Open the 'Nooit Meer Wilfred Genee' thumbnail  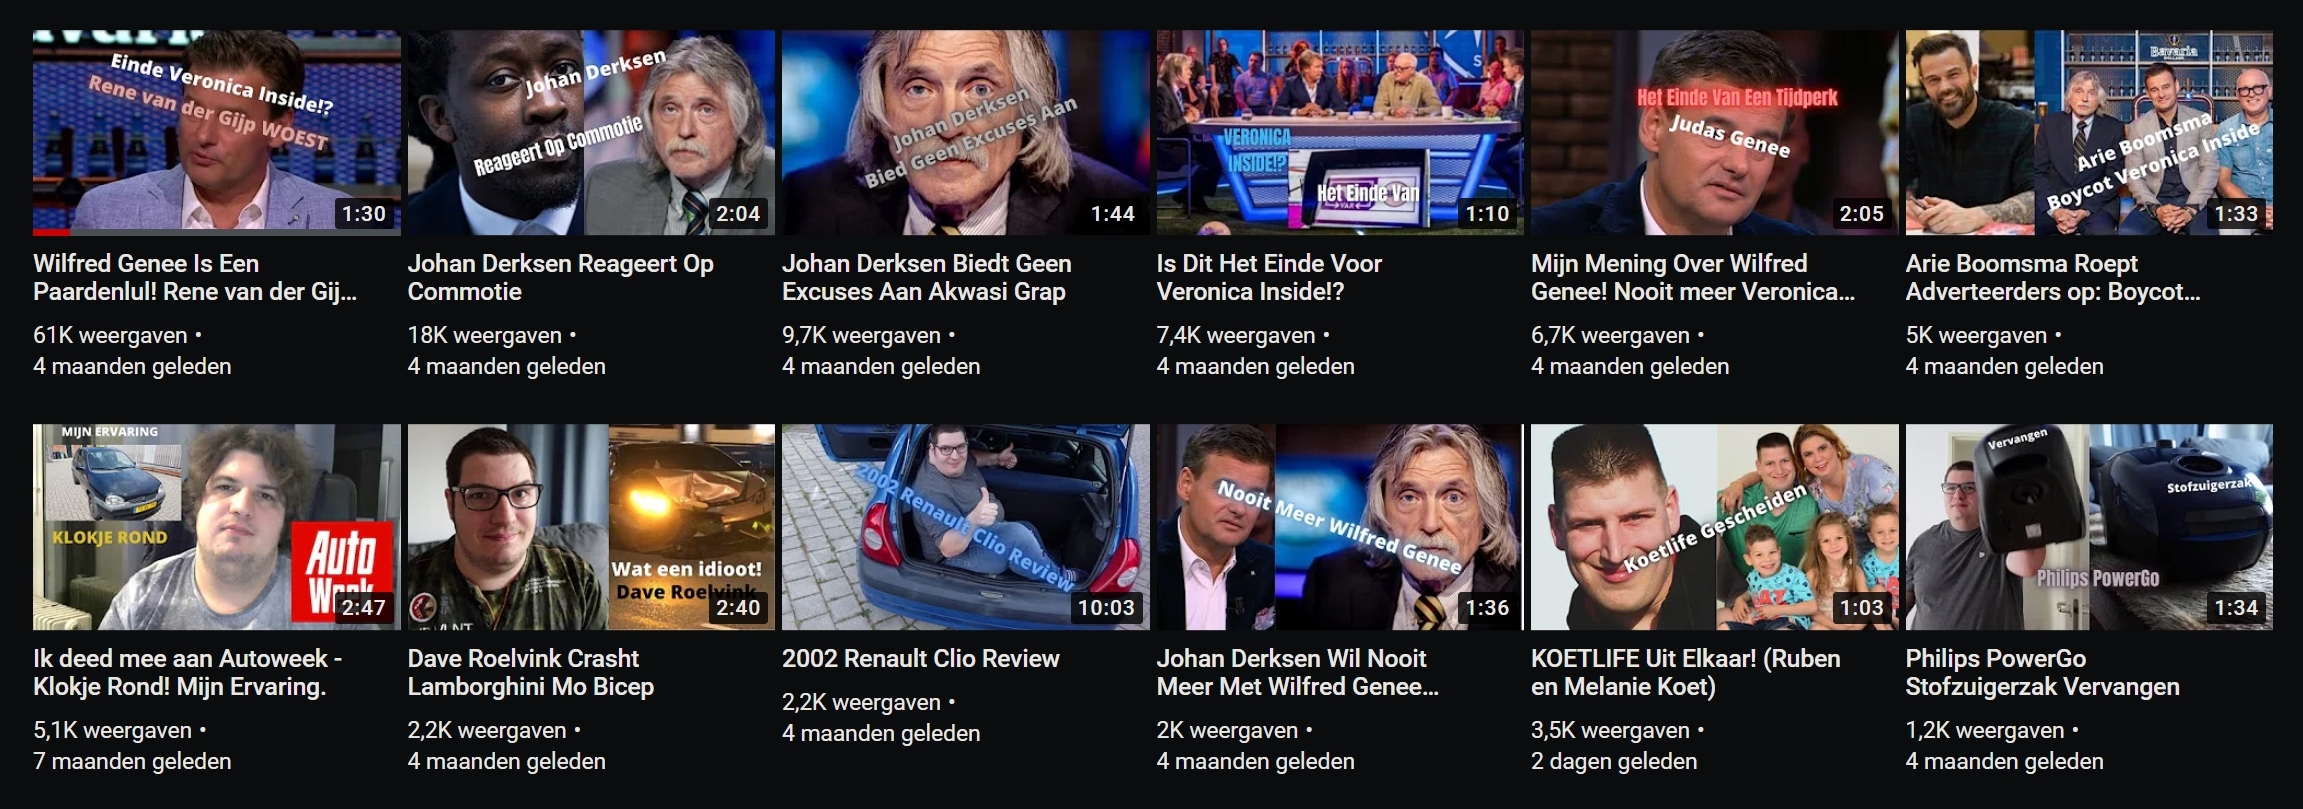[x=1340, y=527]
